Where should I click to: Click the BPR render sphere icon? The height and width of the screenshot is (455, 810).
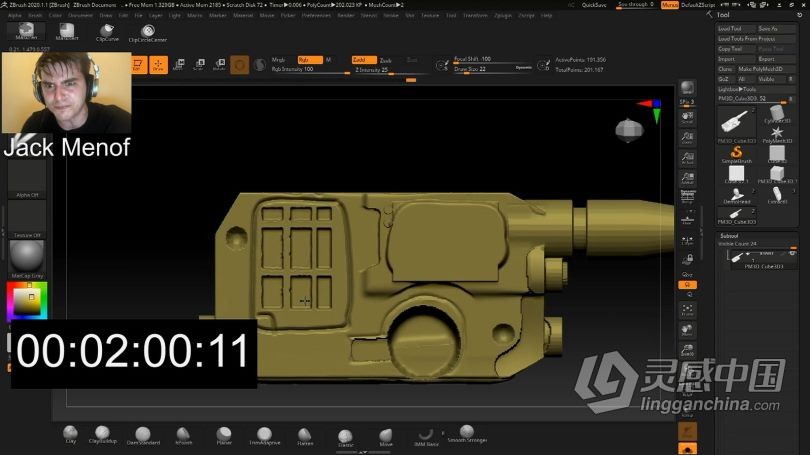click(688, 88)
